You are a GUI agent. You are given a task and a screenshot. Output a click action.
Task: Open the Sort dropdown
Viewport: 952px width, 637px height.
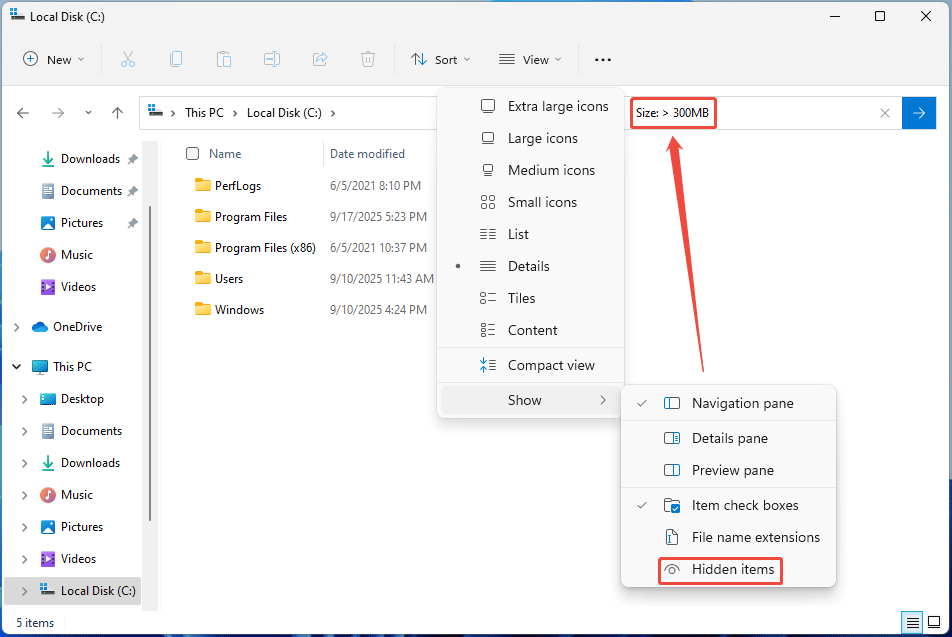[x=441, y=60]
